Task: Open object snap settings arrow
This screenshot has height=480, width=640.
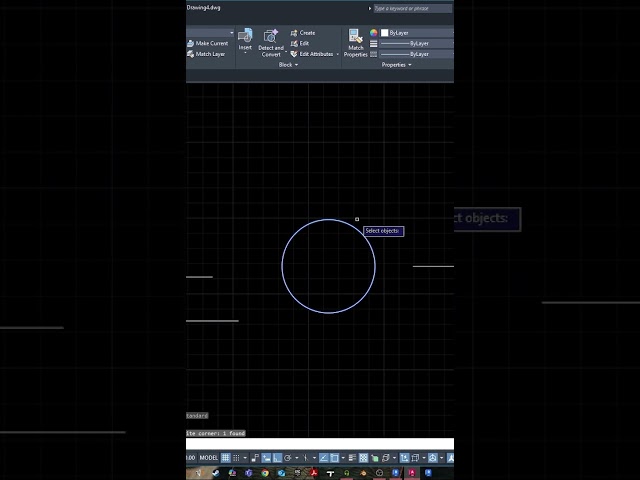Action: pyautogui.click(x=343, y=458)
